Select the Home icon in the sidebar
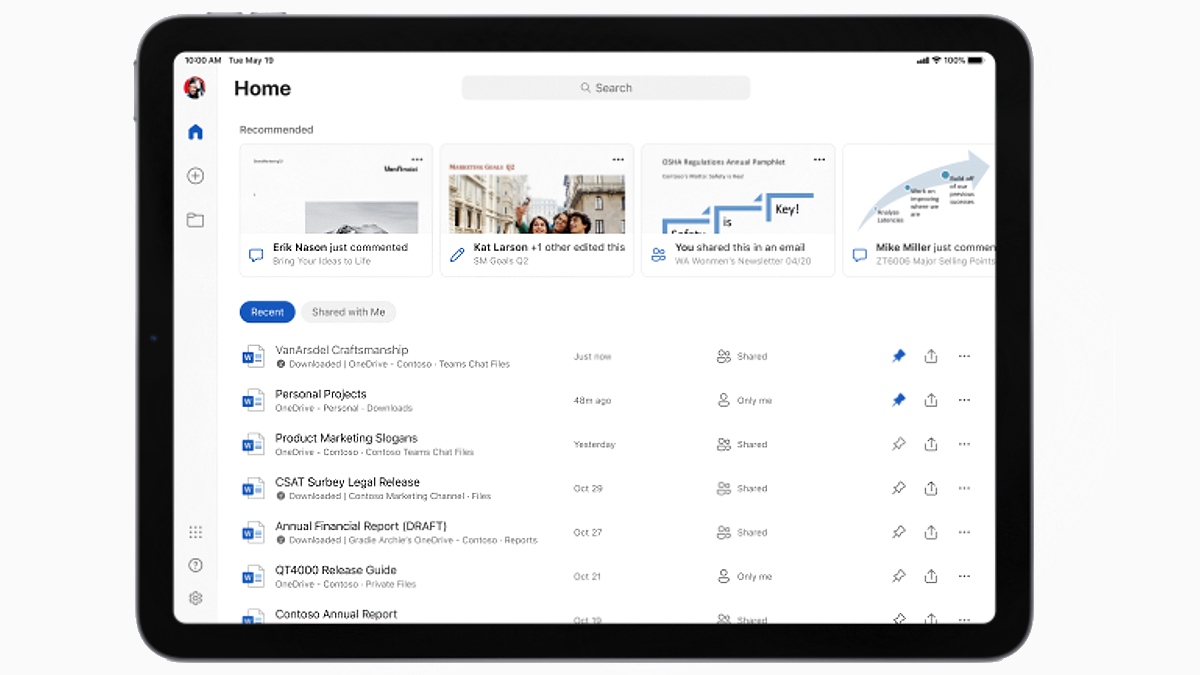The height and width of the screenshot is (675, 1200). pyautogui.click(x=195, y=131)
